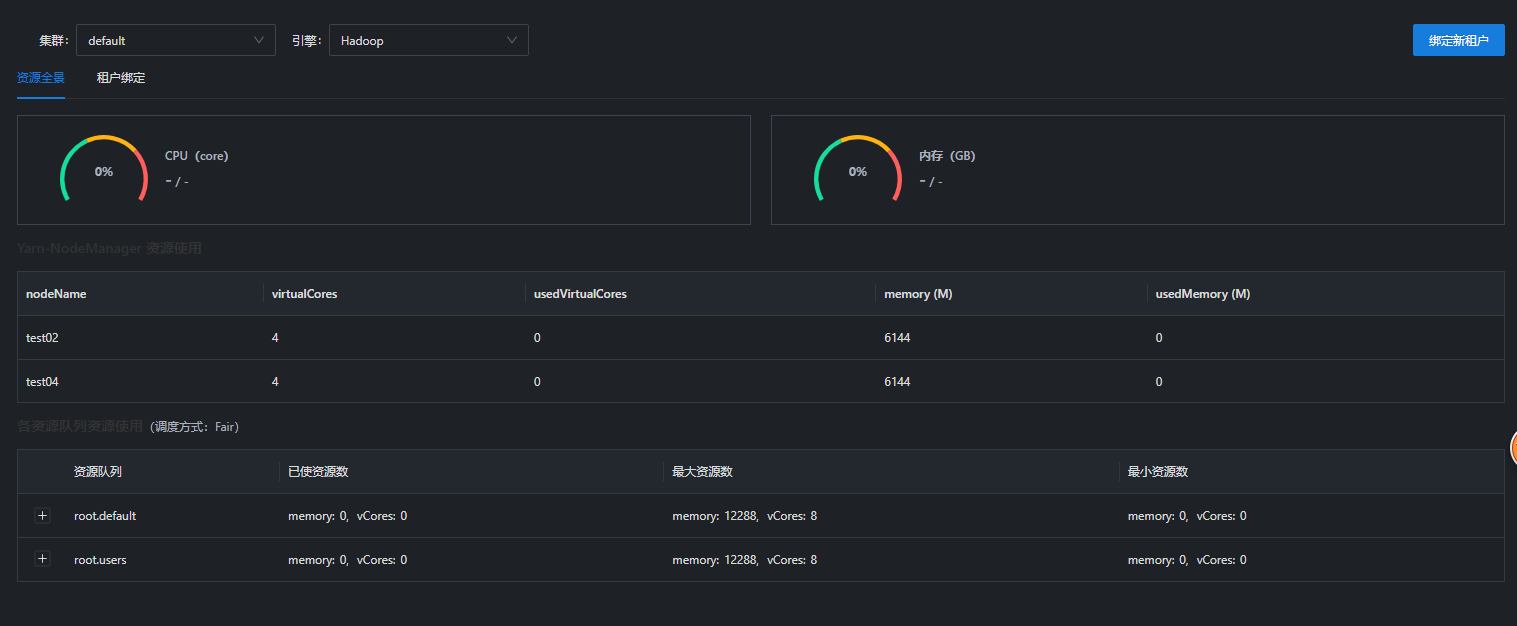Click root.default minimum resources cell
Viewport: 1517px width, 626px height.
[x=1187, y=516]
